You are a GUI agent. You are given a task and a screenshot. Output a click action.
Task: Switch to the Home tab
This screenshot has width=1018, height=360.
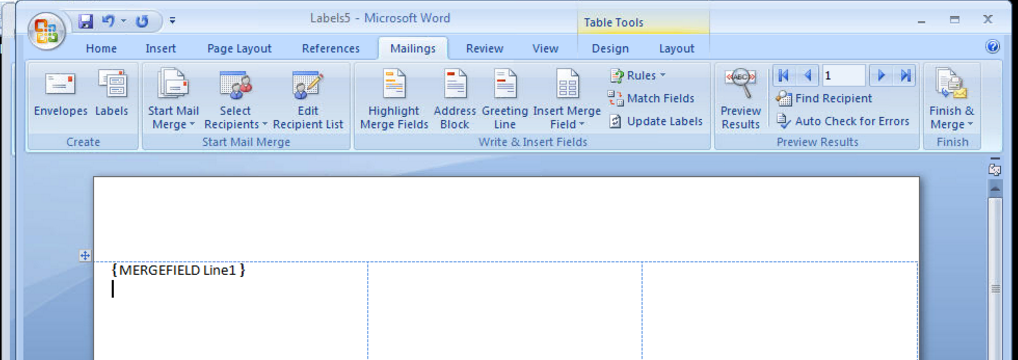[x=101, y=49]
